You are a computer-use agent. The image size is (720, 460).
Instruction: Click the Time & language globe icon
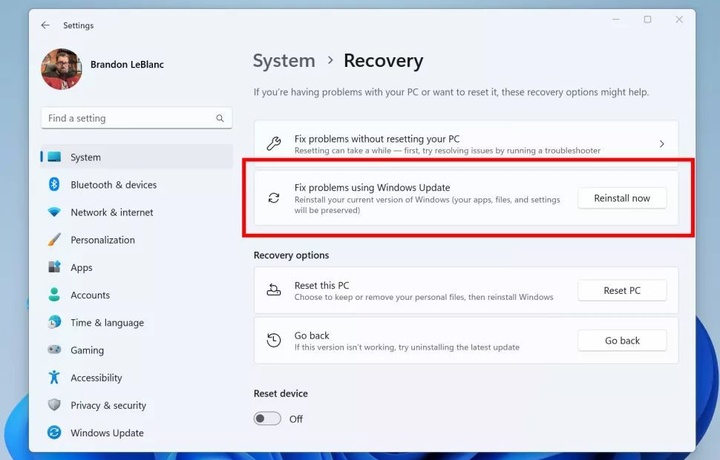[x=54, y=322]
